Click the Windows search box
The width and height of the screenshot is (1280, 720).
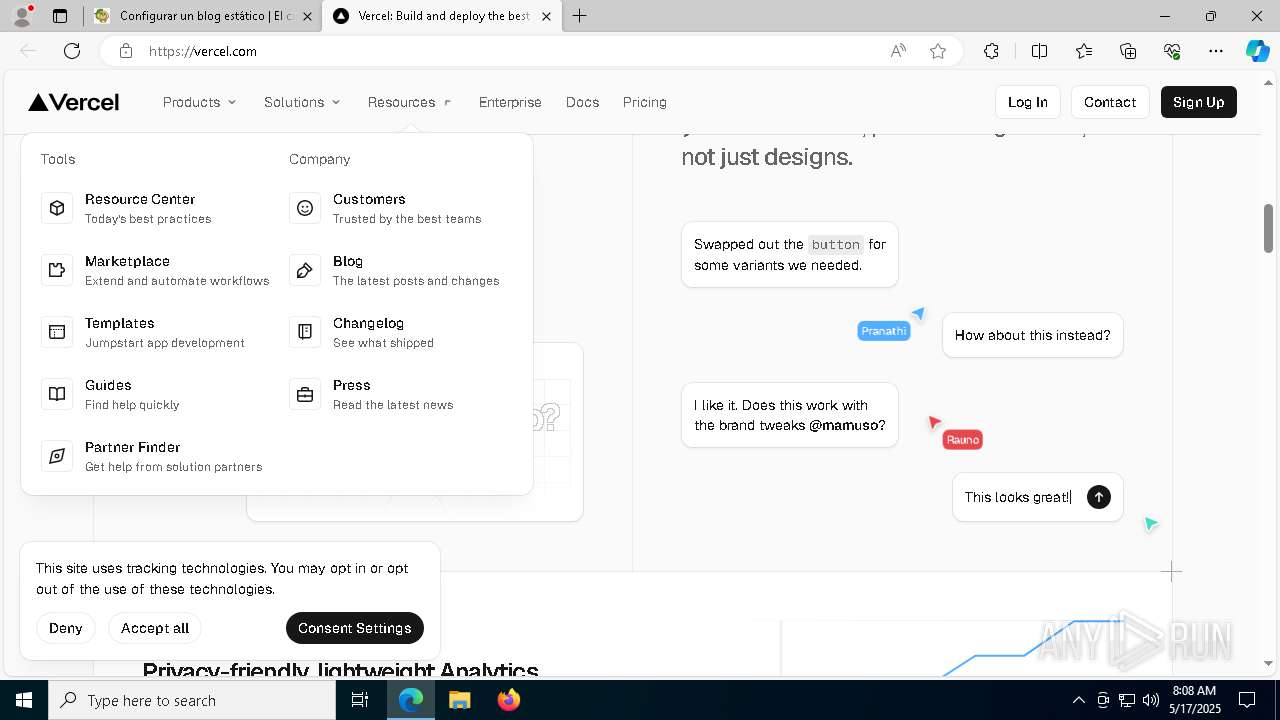coord(192,700)
